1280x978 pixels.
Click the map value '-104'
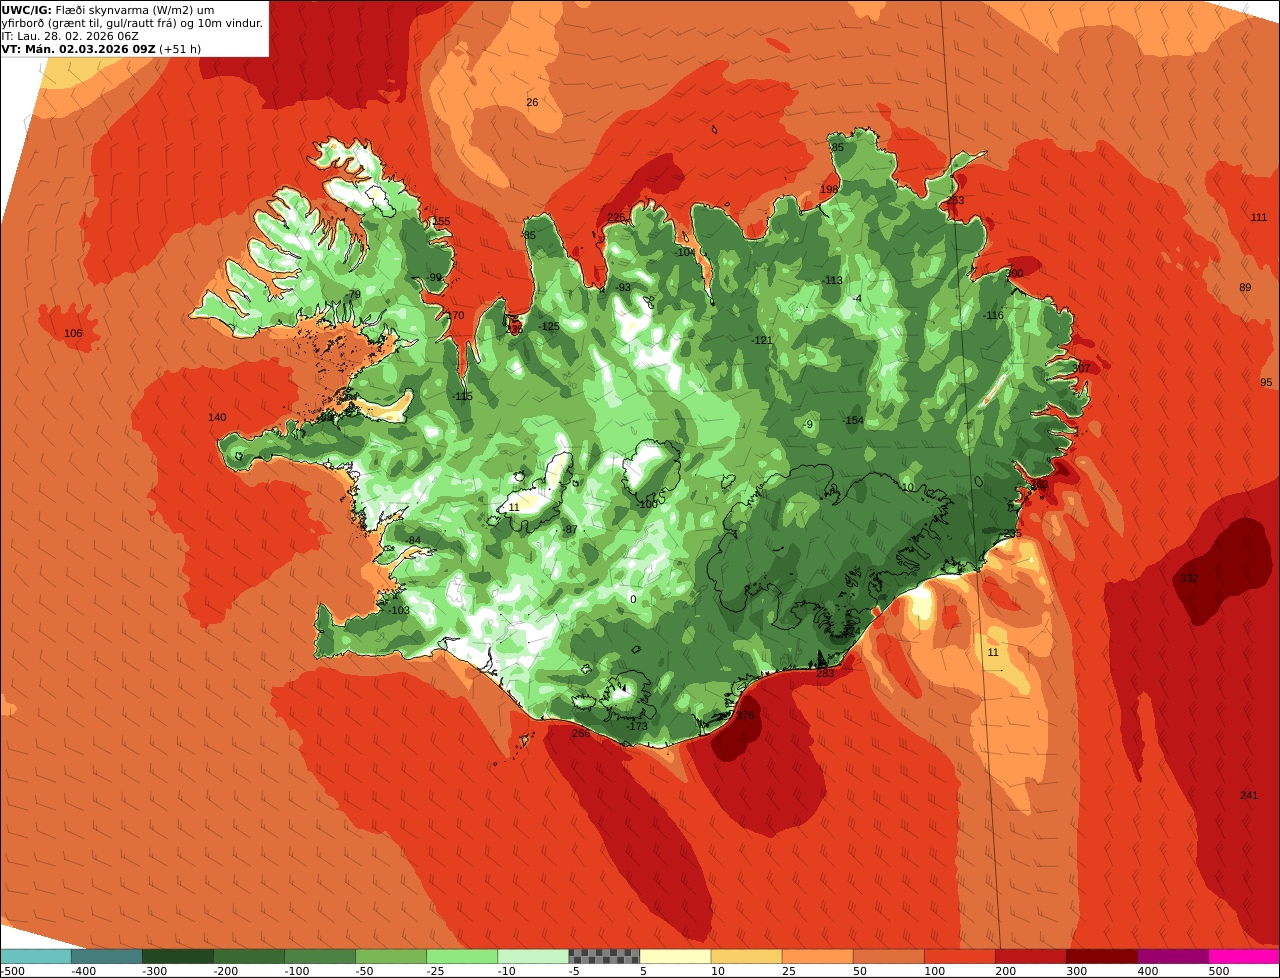pyautogui.click(x=685, y=253)
